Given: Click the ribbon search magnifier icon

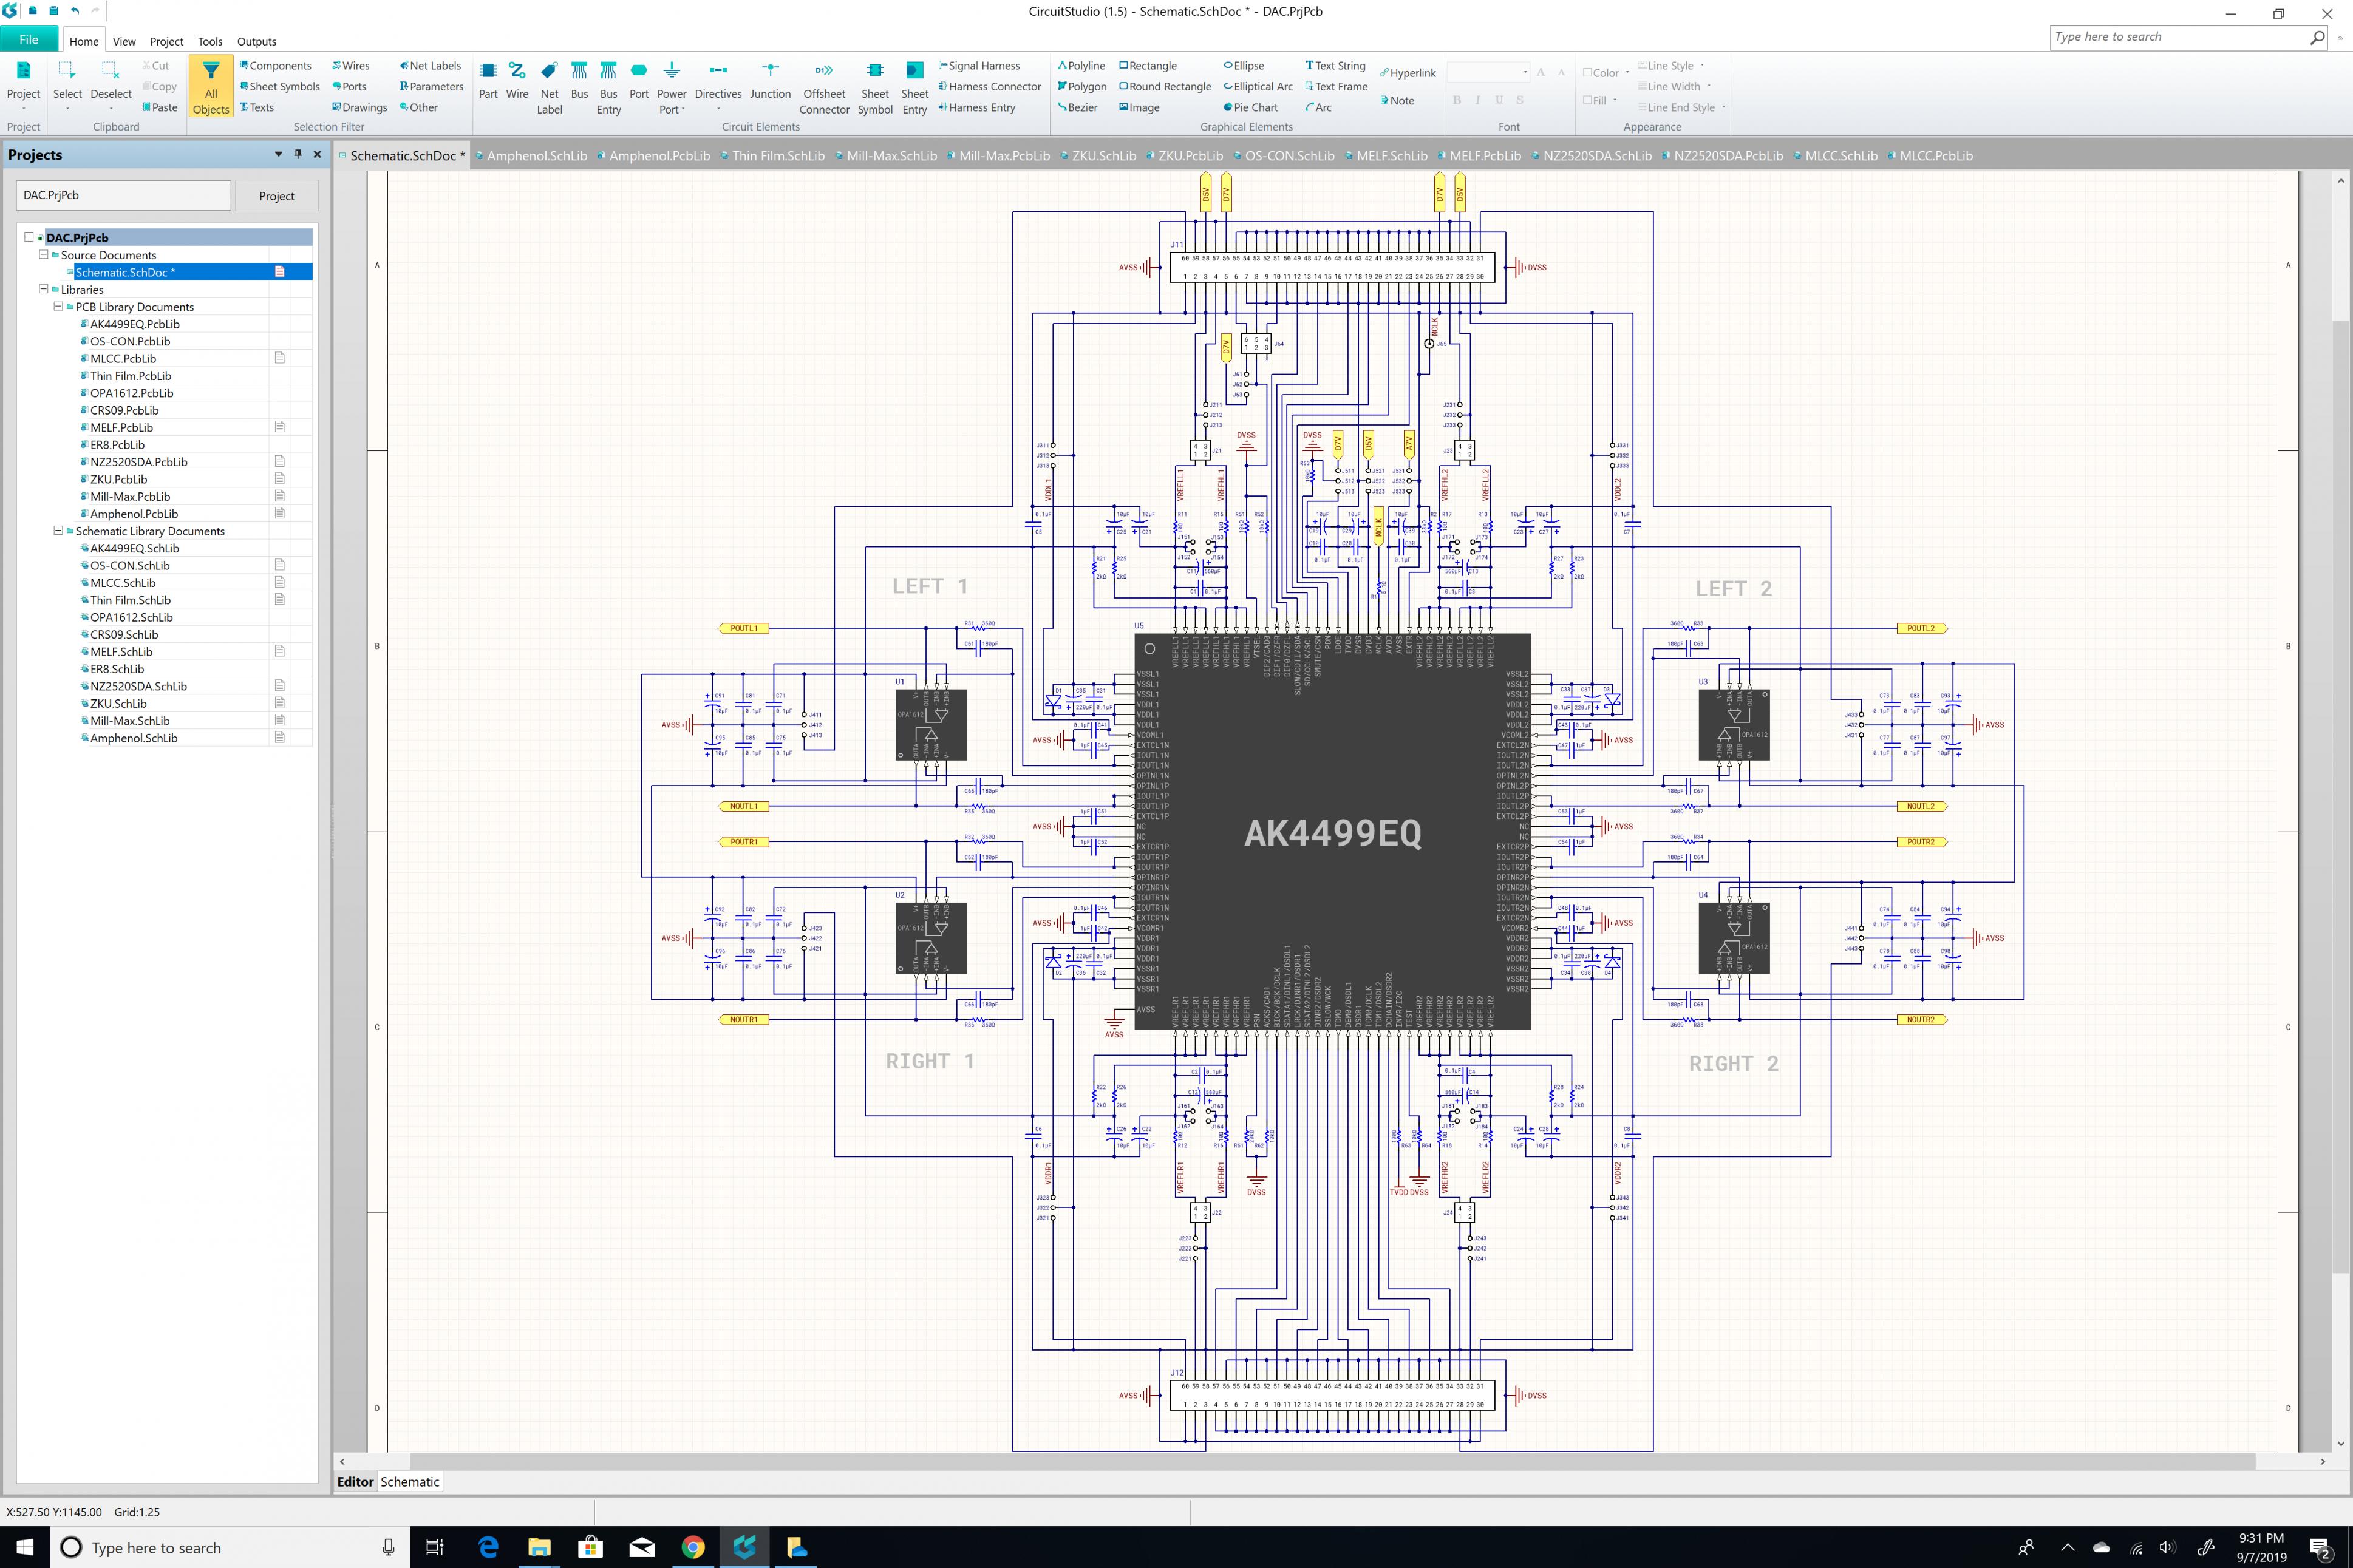Looking at the screenshot, I should (x=2317, y=37).
